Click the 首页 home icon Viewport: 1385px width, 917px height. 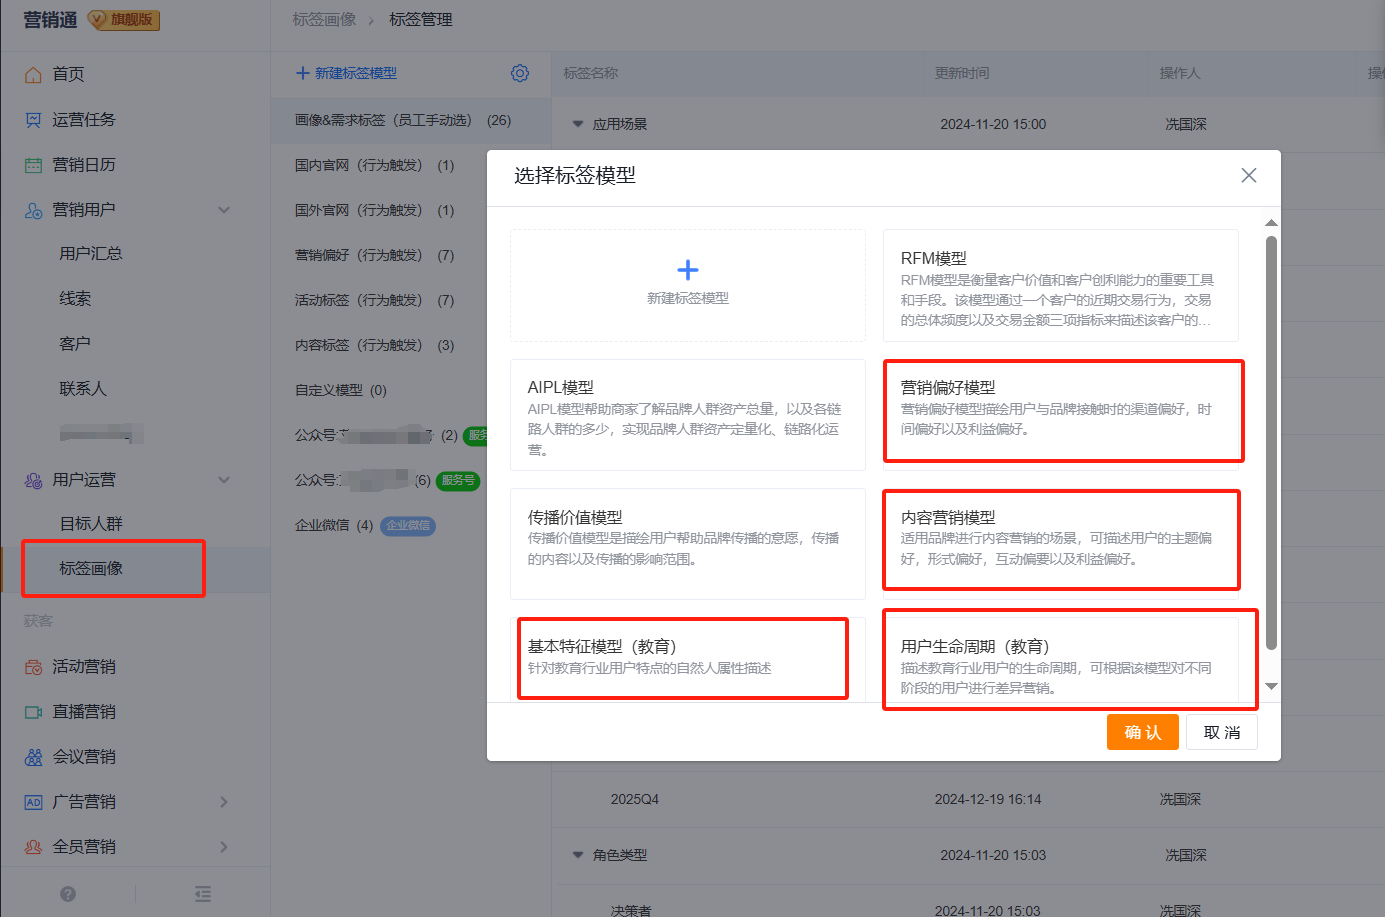tap(33, 74)
